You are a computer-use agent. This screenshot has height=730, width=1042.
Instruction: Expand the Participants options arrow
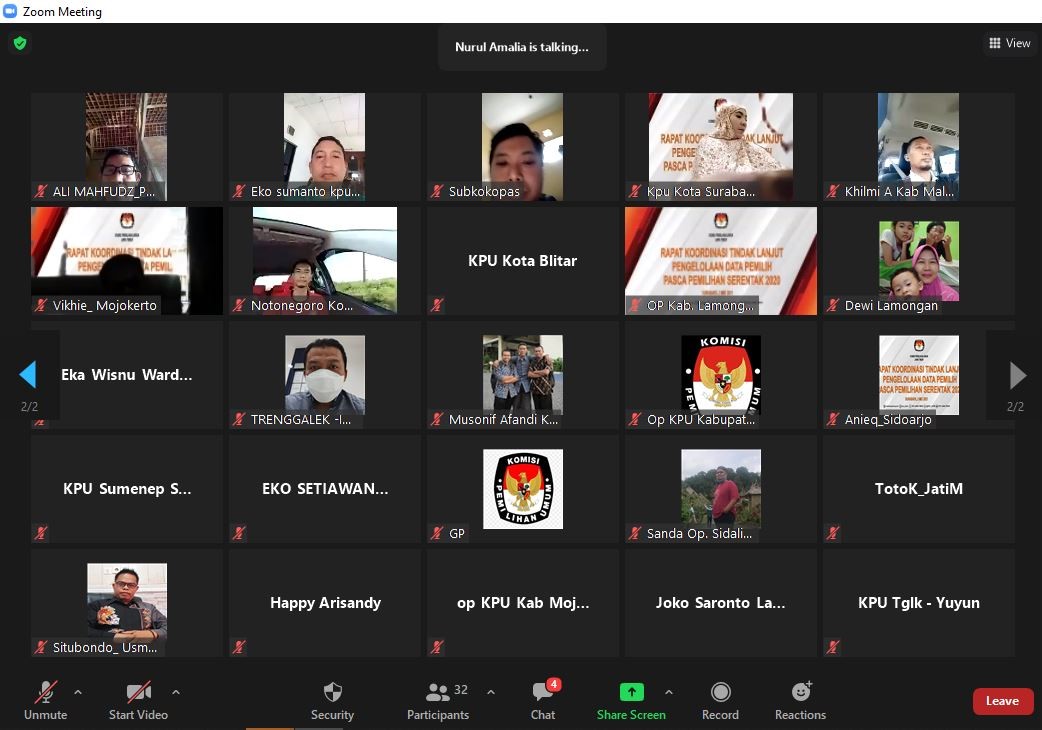pyautogui.click(x=491, y=692)
